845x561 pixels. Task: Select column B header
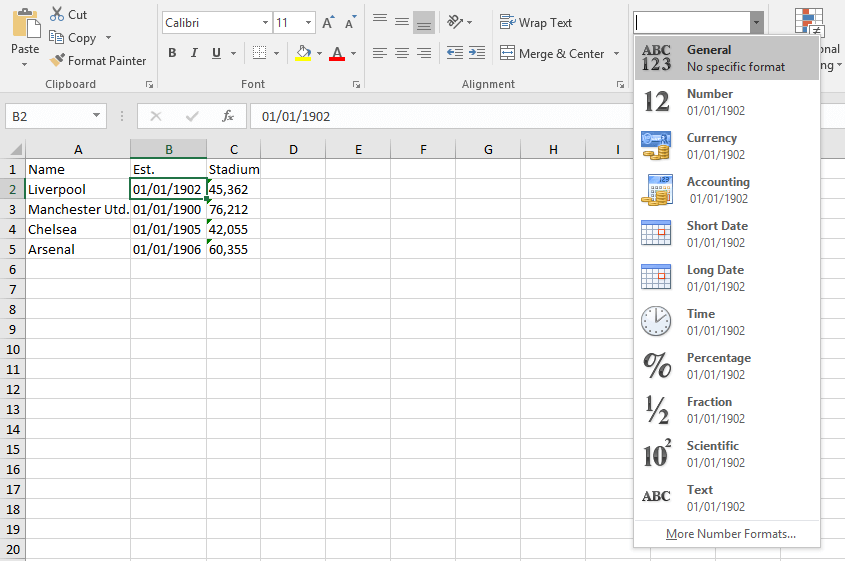[x=169, y=149]
